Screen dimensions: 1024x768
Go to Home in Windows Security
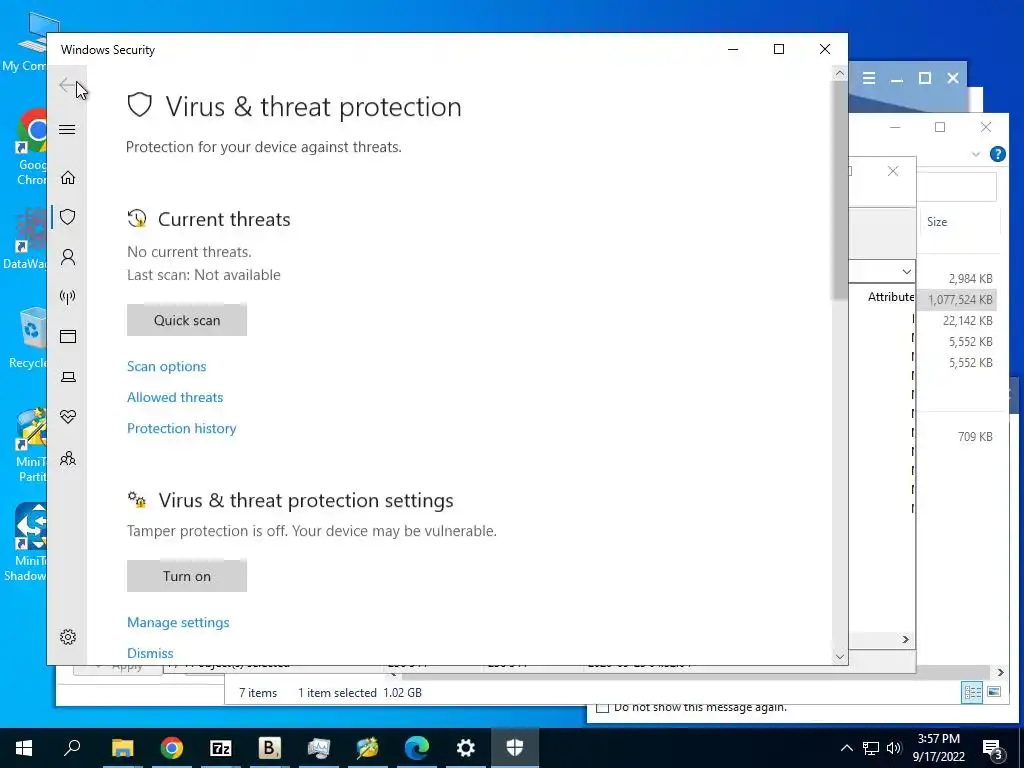tap(67, 178)
